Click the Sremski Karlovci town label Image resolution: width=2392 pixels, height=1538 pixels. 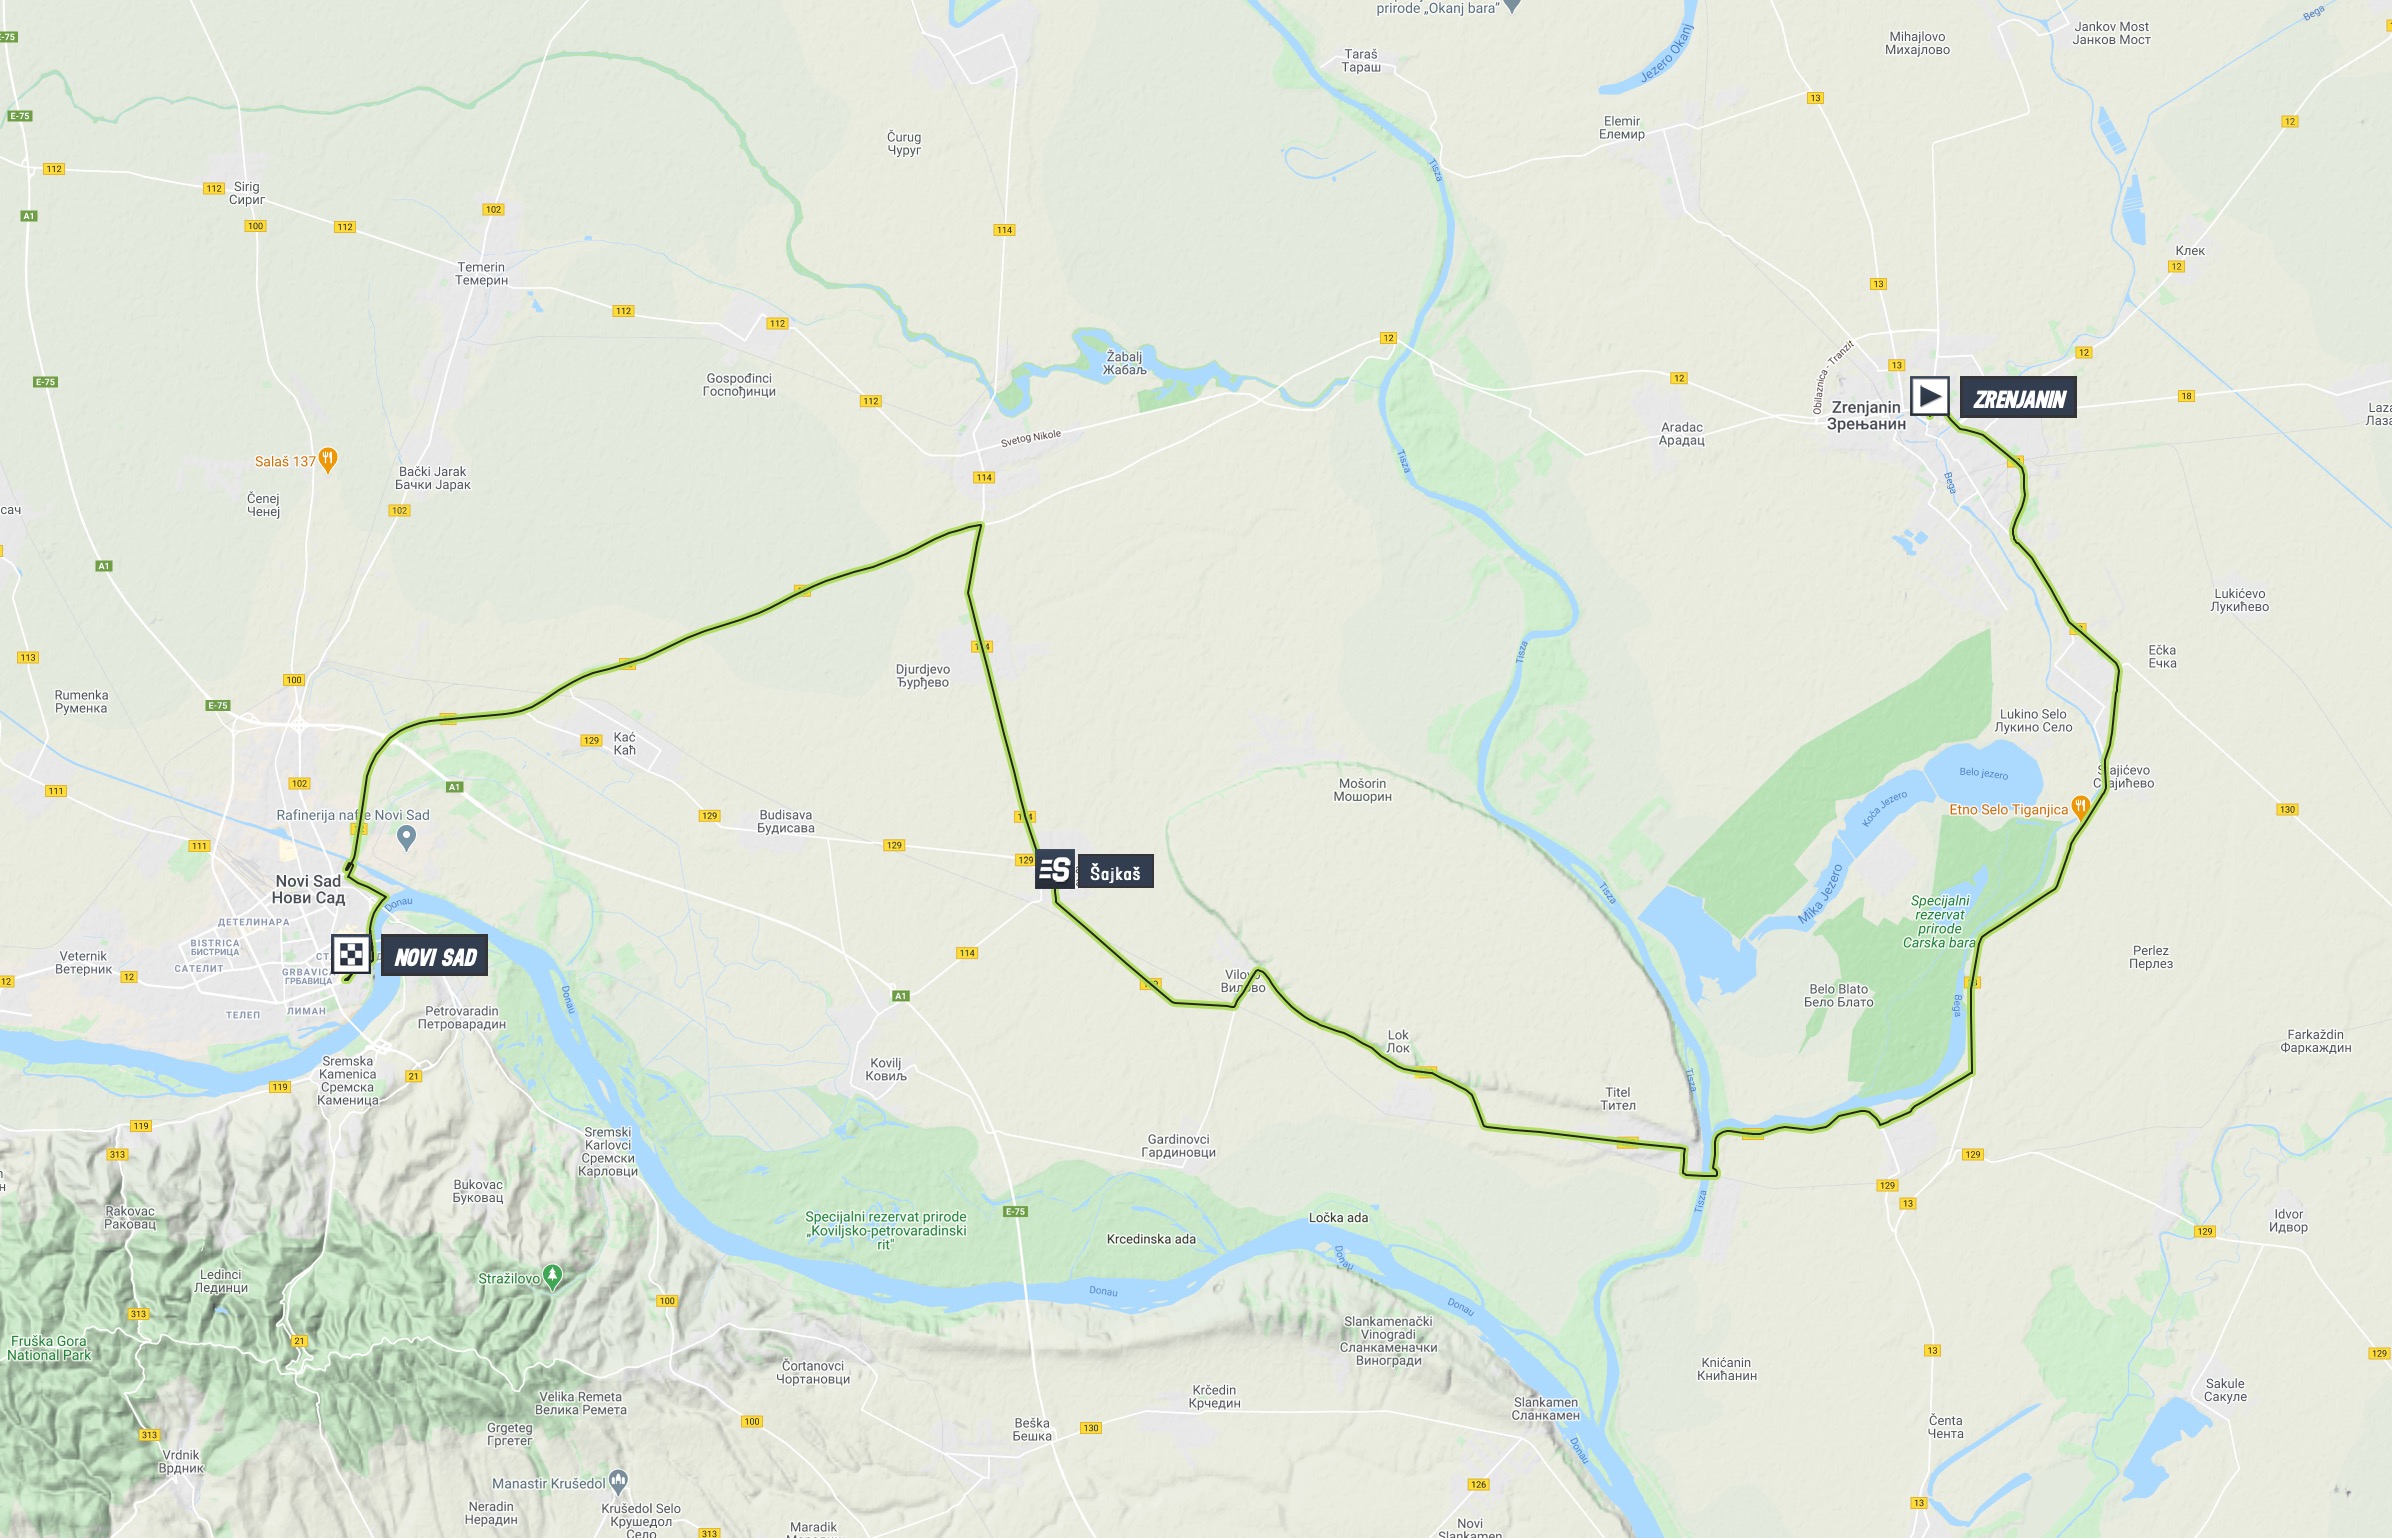tap(608, 1151)
